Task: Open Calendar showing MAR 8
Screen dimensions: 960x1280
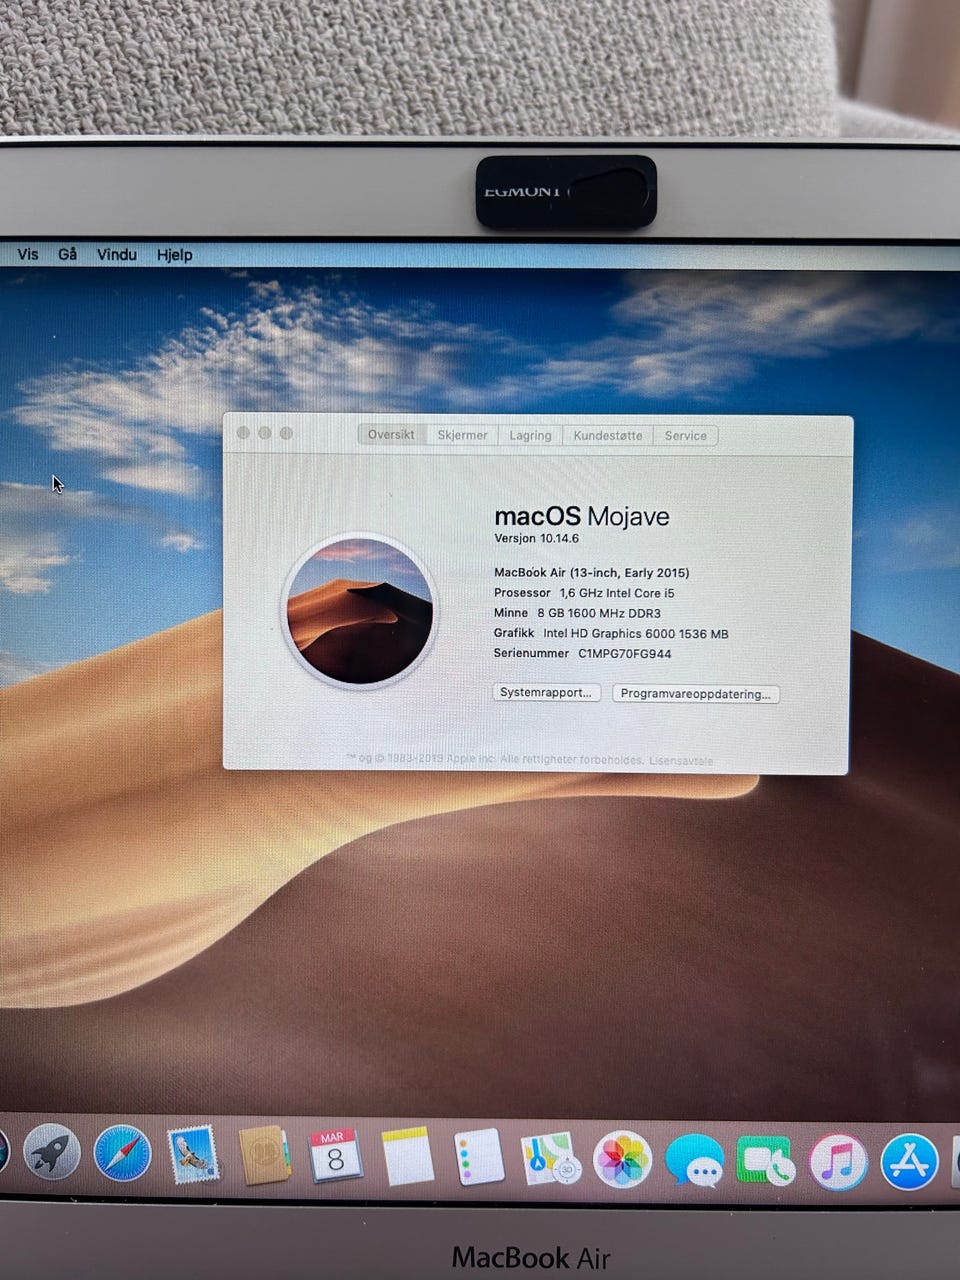Action: (335, 1156)
